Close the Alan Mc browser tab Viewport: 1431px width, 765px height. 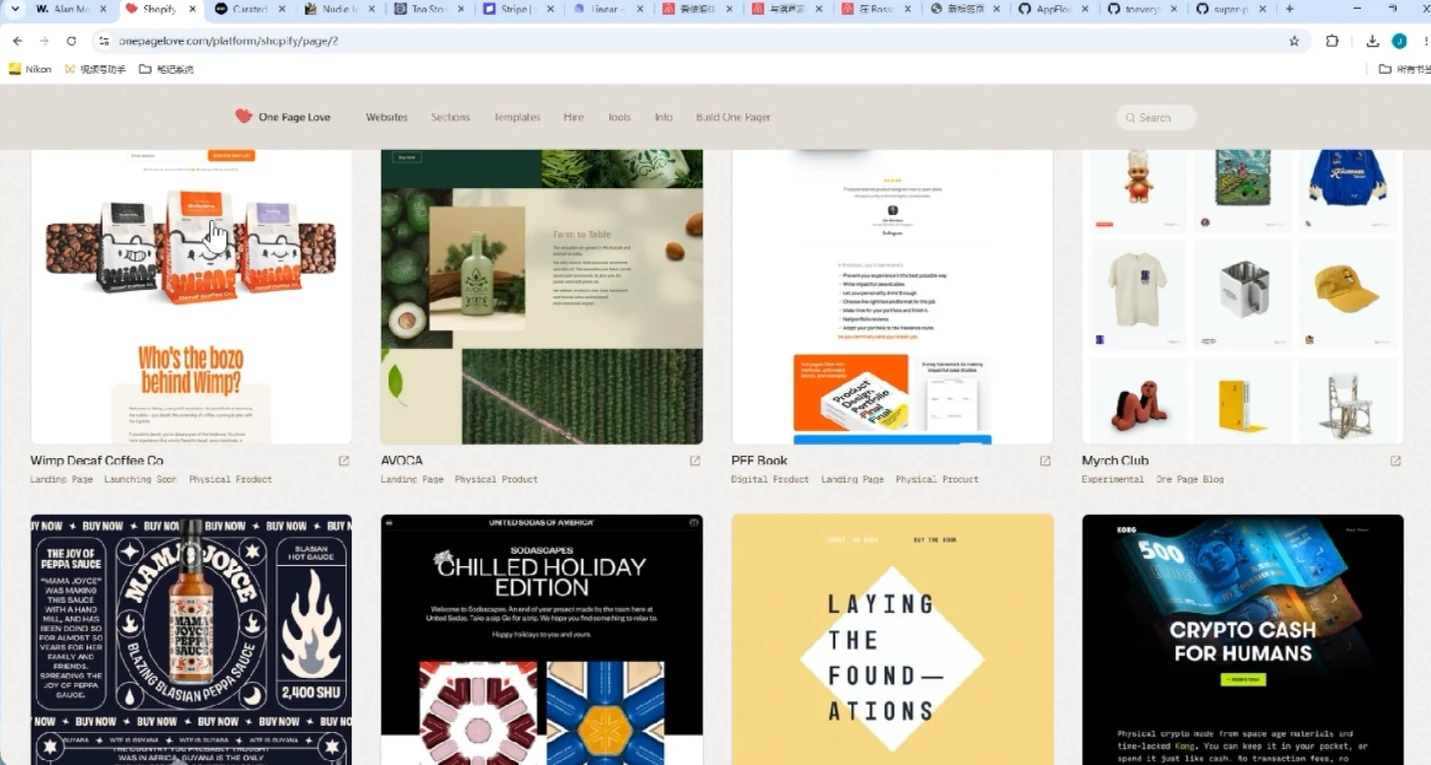coord(104,9)
